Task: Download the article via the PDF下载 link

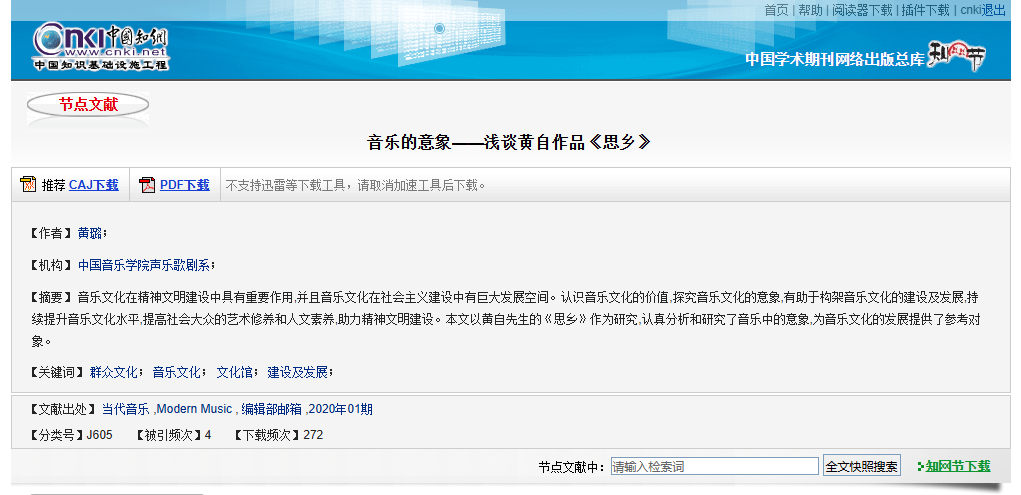Action: click(x=185, y=185)
